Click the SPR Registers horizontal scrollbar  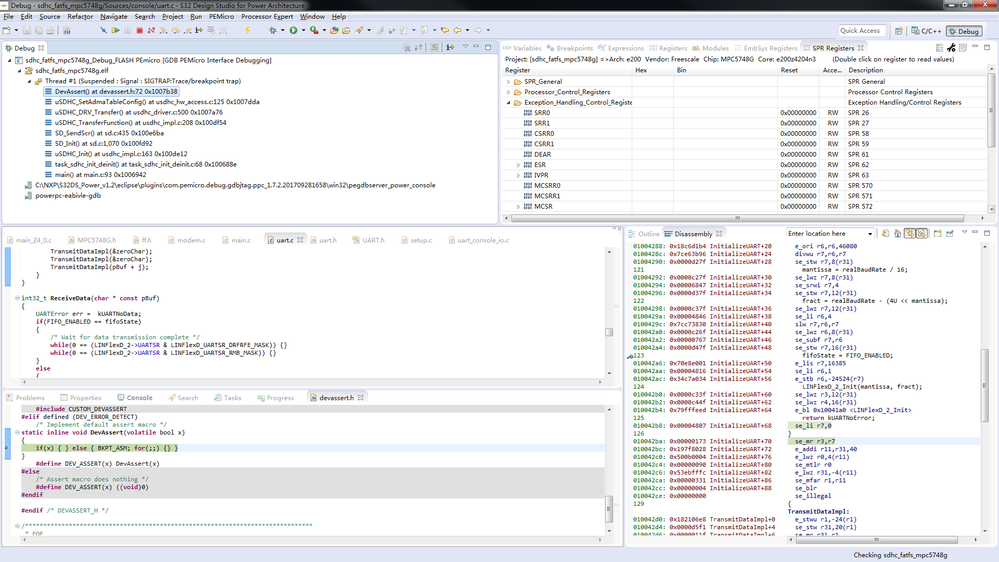click(x=745, y=218)
